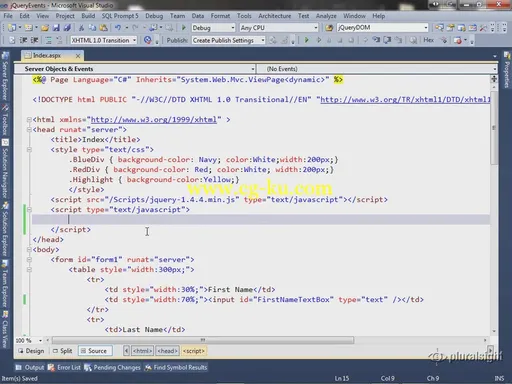The width and height of the screenshot is (512, 384).
Task: Click the Paste clipboard icon
Action: (104, 28)
